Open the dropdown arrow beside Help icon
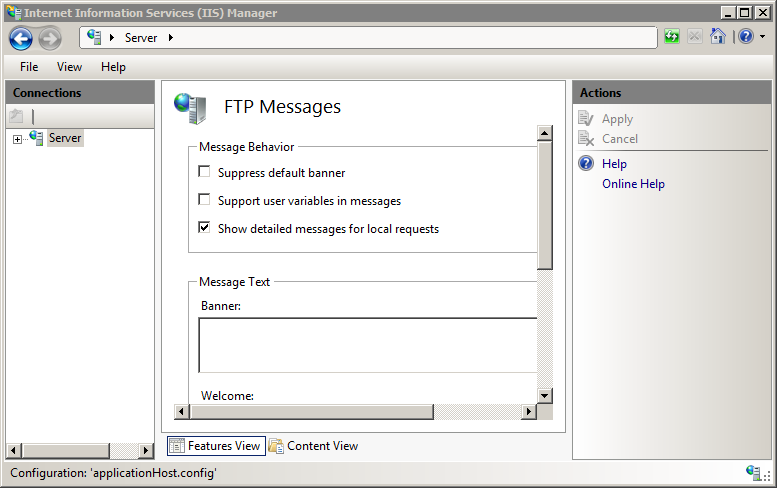 [762, 37]
